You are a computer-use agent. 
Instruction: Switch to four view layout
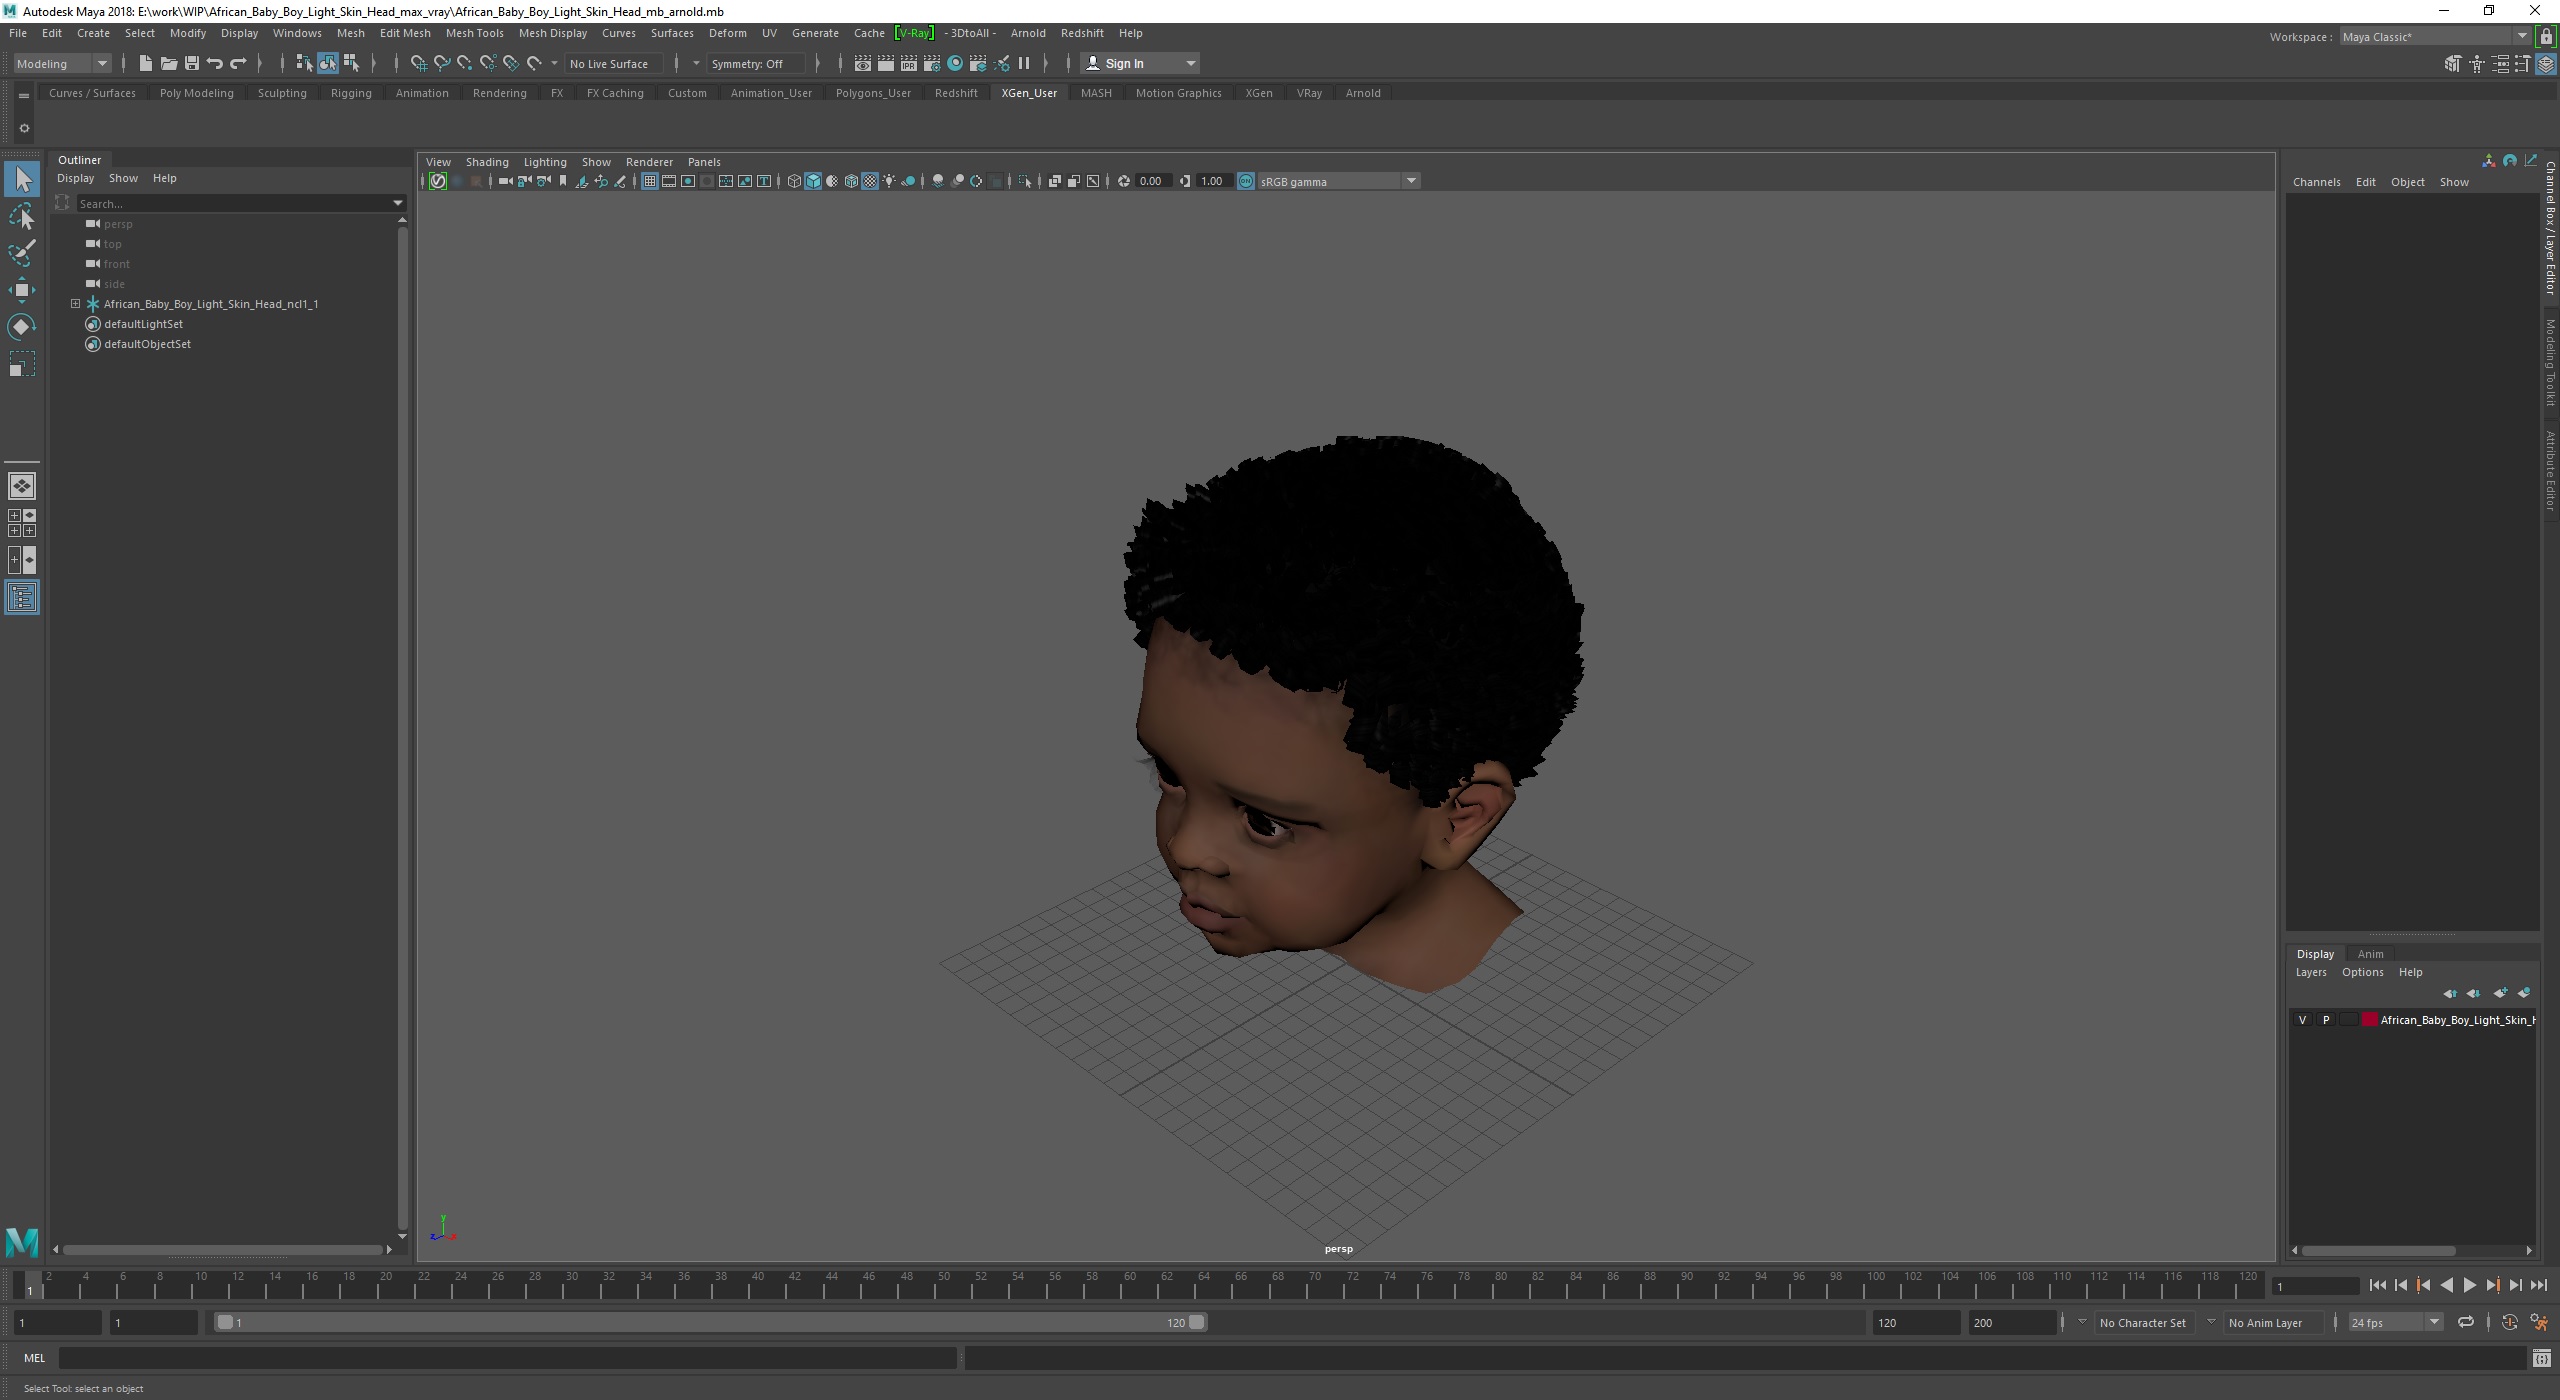pyautogui.click(x=22, y=523)
